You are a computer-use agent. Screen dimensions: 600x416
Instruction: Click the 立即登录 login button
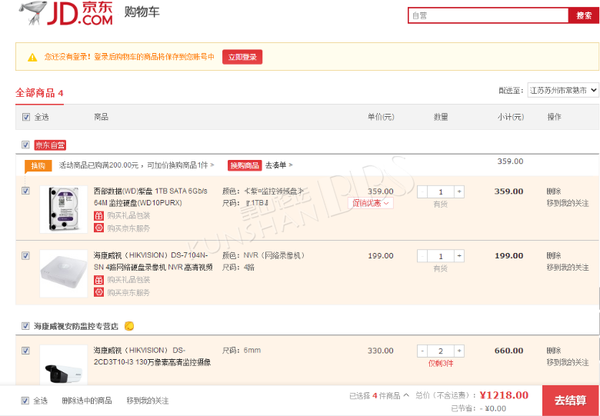tap(241, 57)
